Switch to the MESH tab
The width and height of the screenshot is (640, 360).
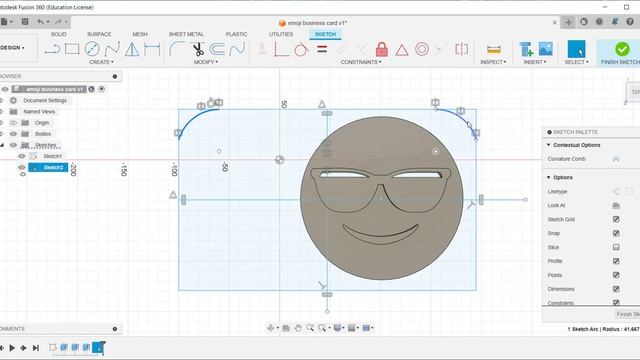click(x=140, y=34)
